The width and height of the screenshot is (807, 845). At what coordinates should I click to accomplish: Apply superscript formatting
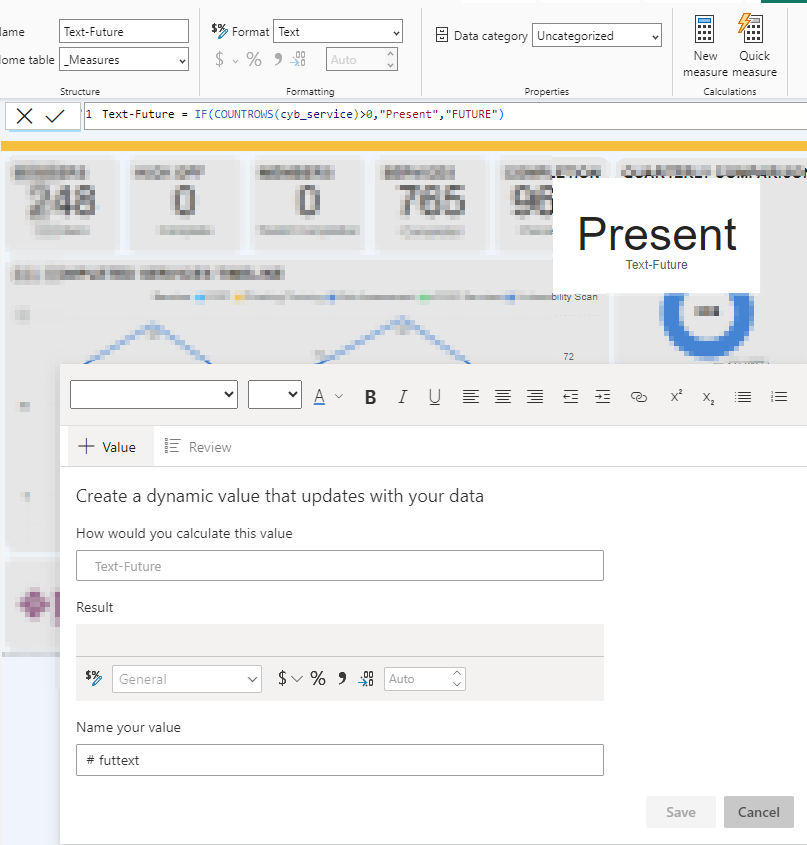point(676,396)
